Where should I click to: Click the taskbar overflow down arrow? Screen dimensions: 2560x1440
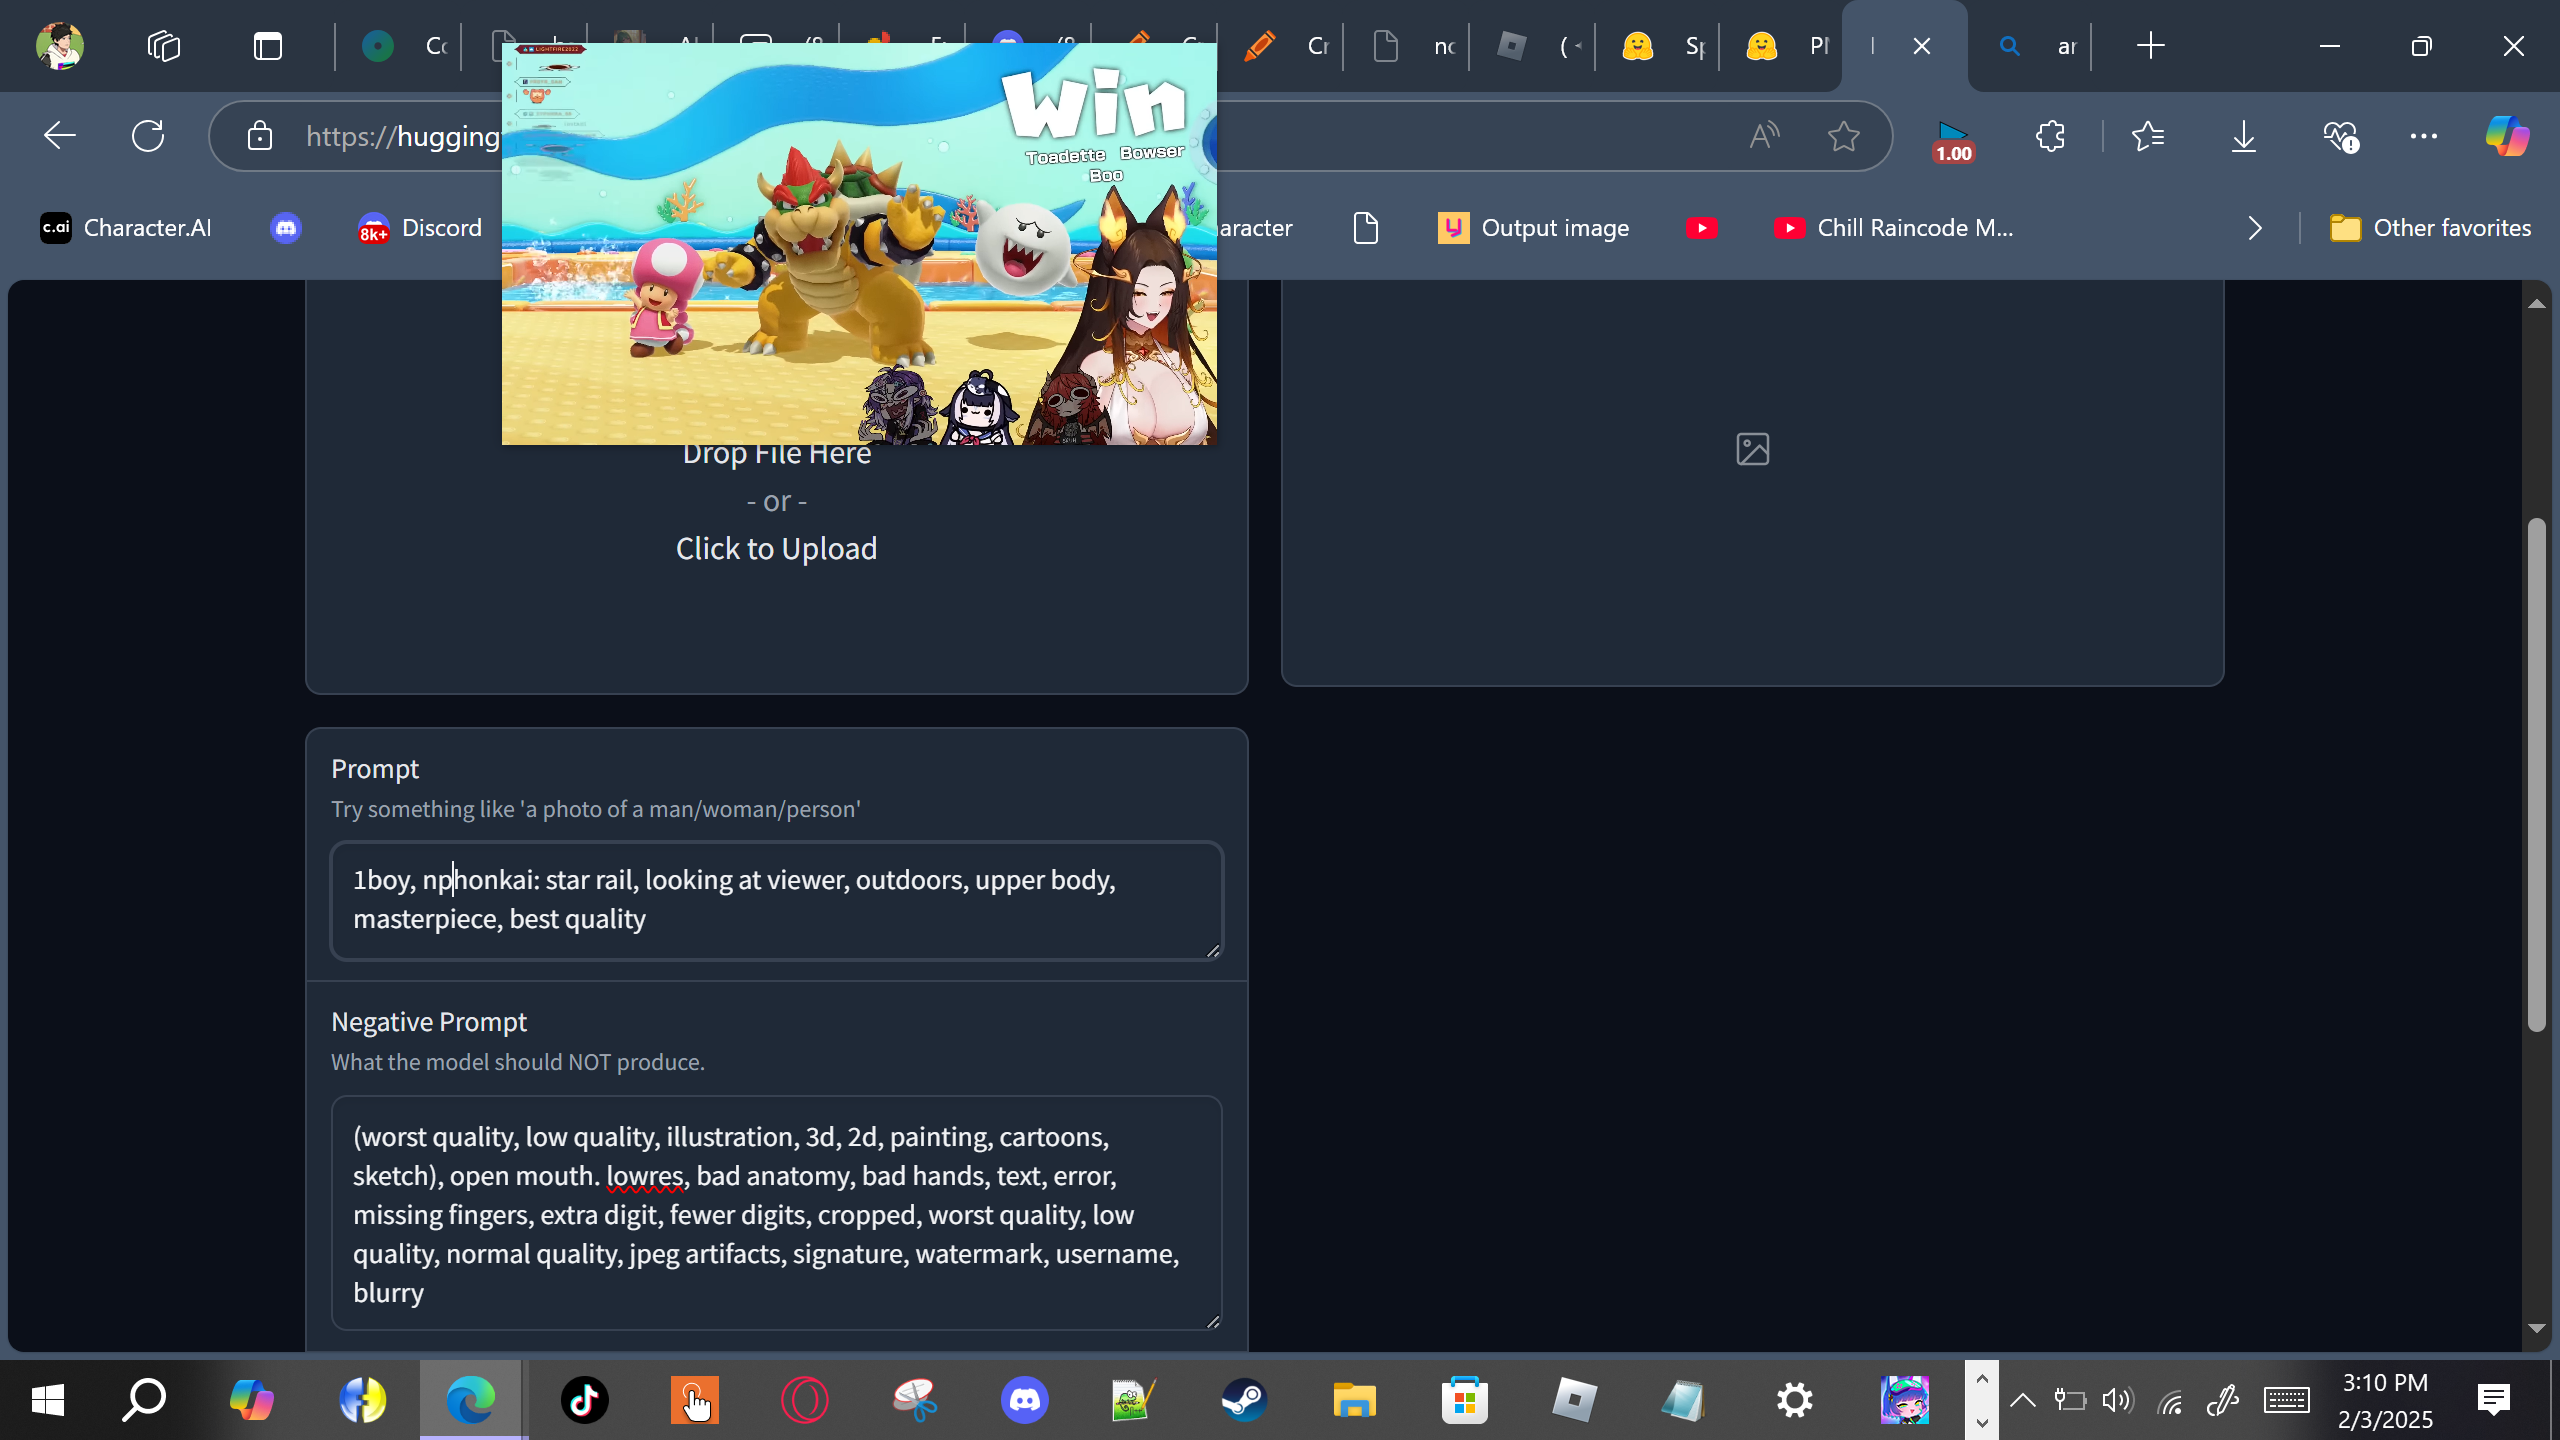click(1982, 1422)
